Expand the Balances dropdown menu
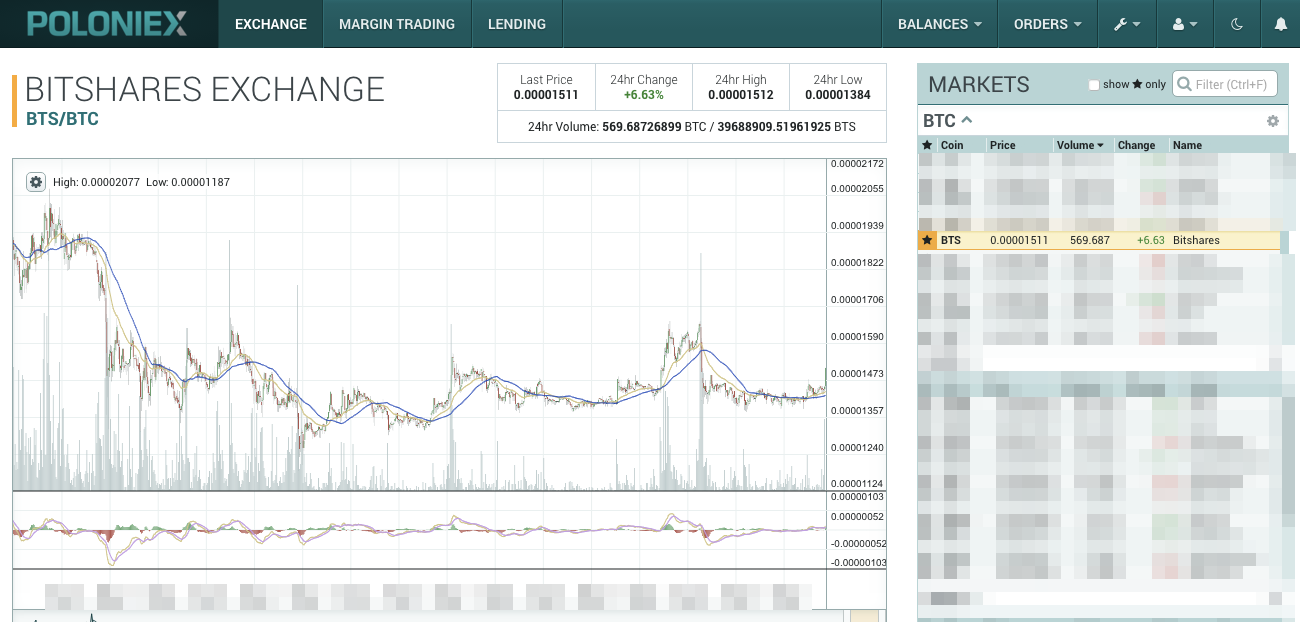The width and height of the screenshot is (1300, 622). coord(940,24)
